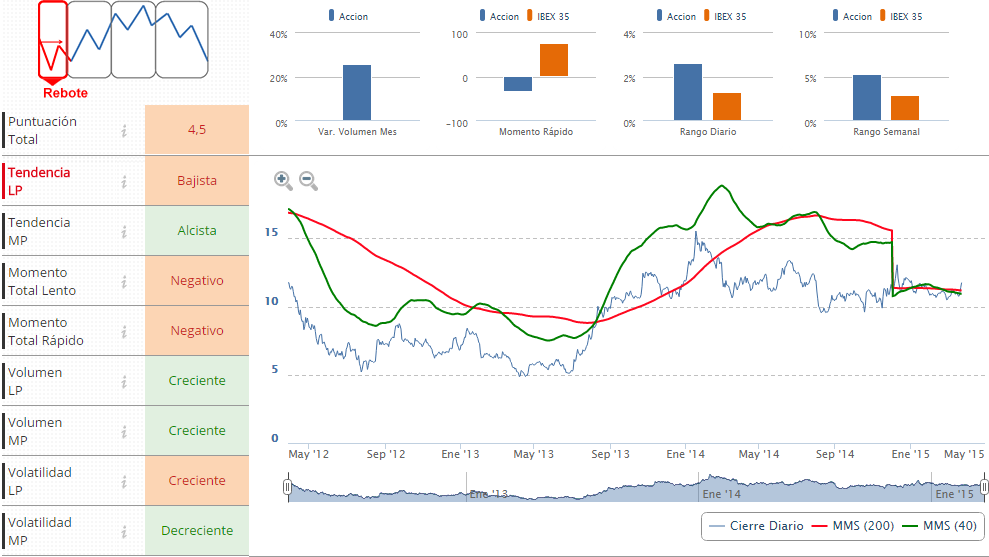This screenshot has width=989, height=557.
Task: Open info icon for Momento Total Lento
Action: 124,281
